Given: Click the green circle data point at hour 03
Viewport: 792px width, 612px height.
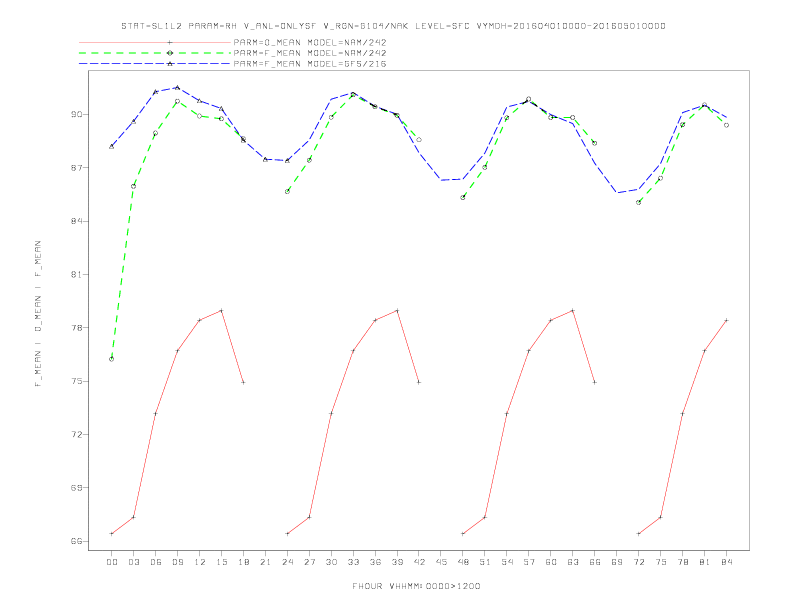Looking at the screenshot, I should 133,186.
